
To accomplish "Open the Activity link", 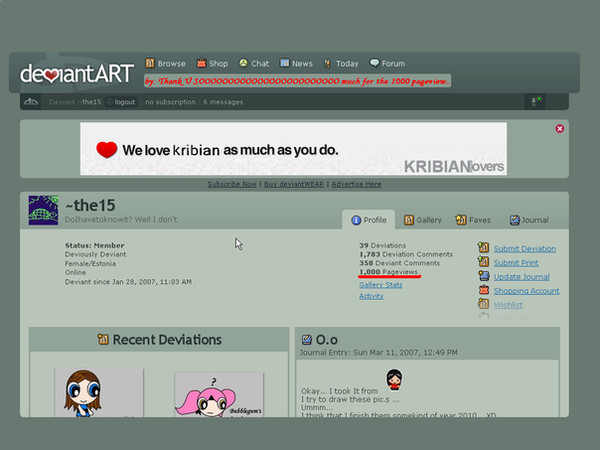I will coord(371,296).
